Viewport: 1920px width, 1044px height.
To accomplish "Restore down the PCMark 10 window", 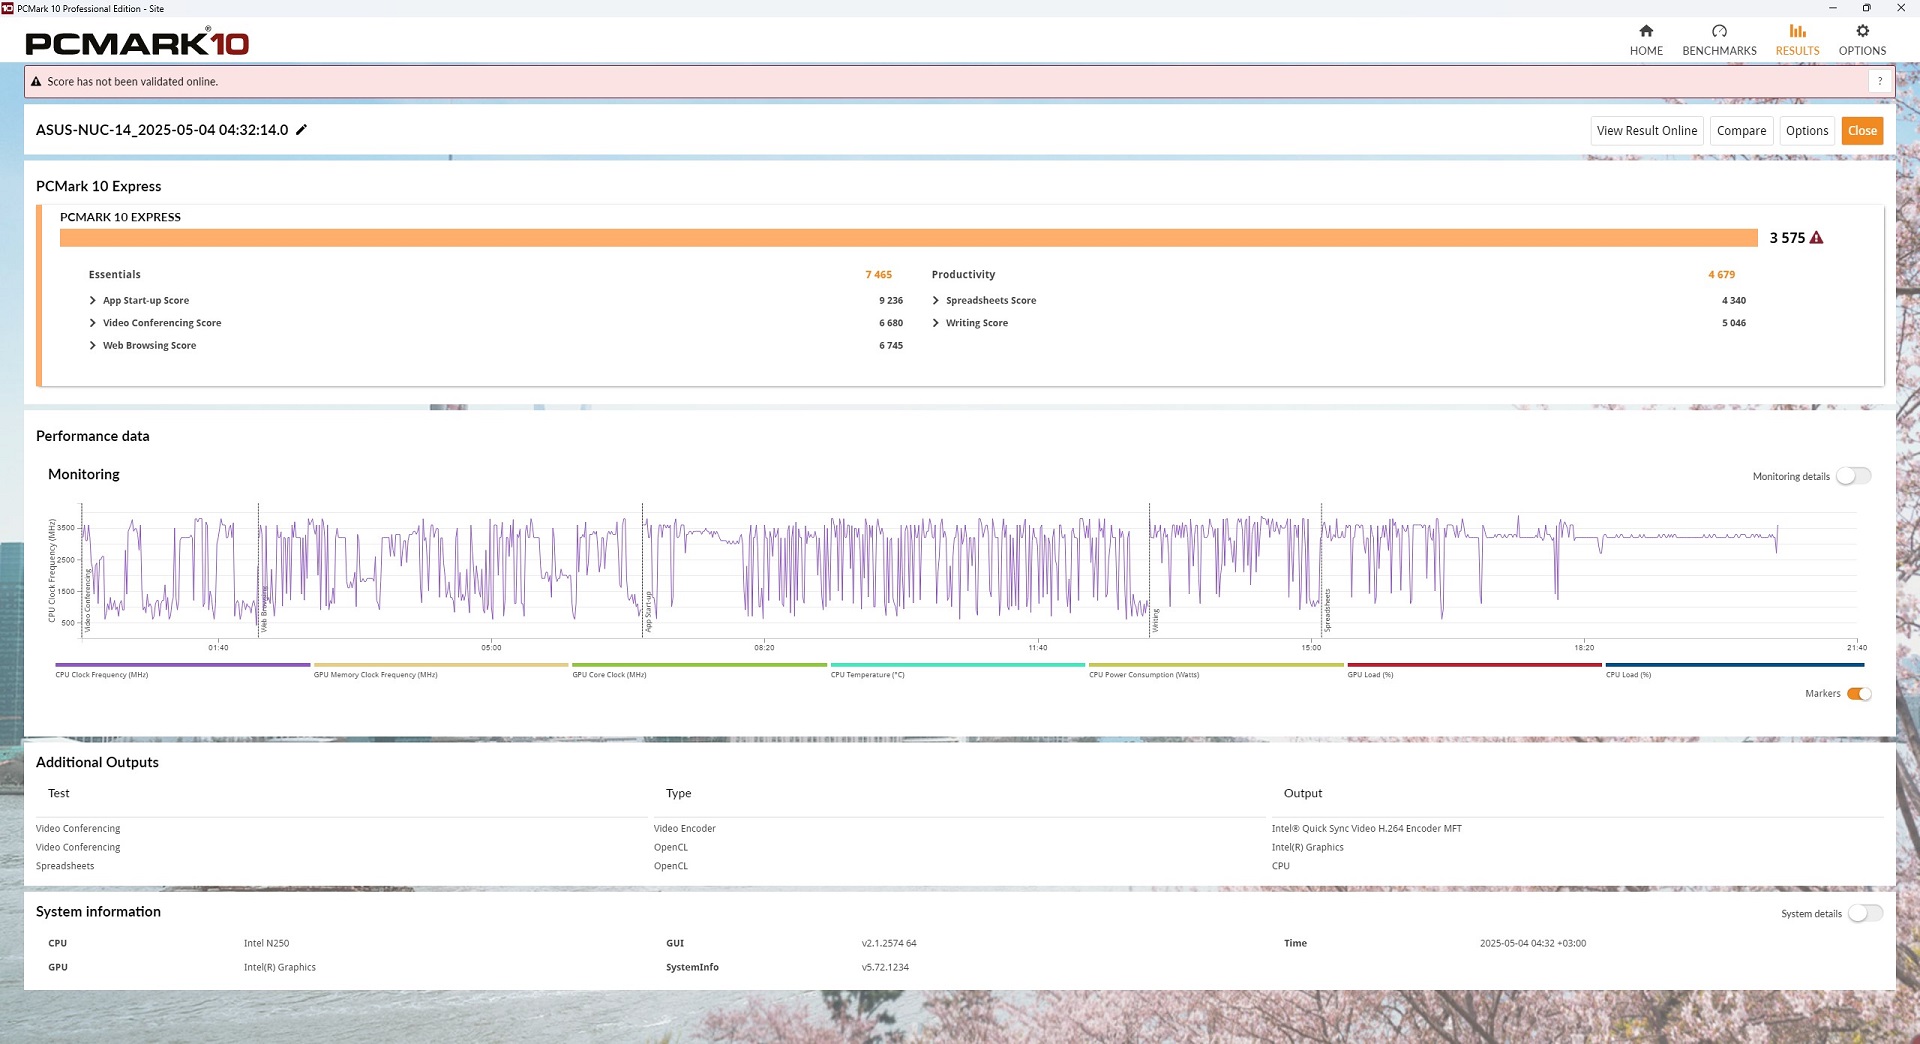I will 1866,8.
